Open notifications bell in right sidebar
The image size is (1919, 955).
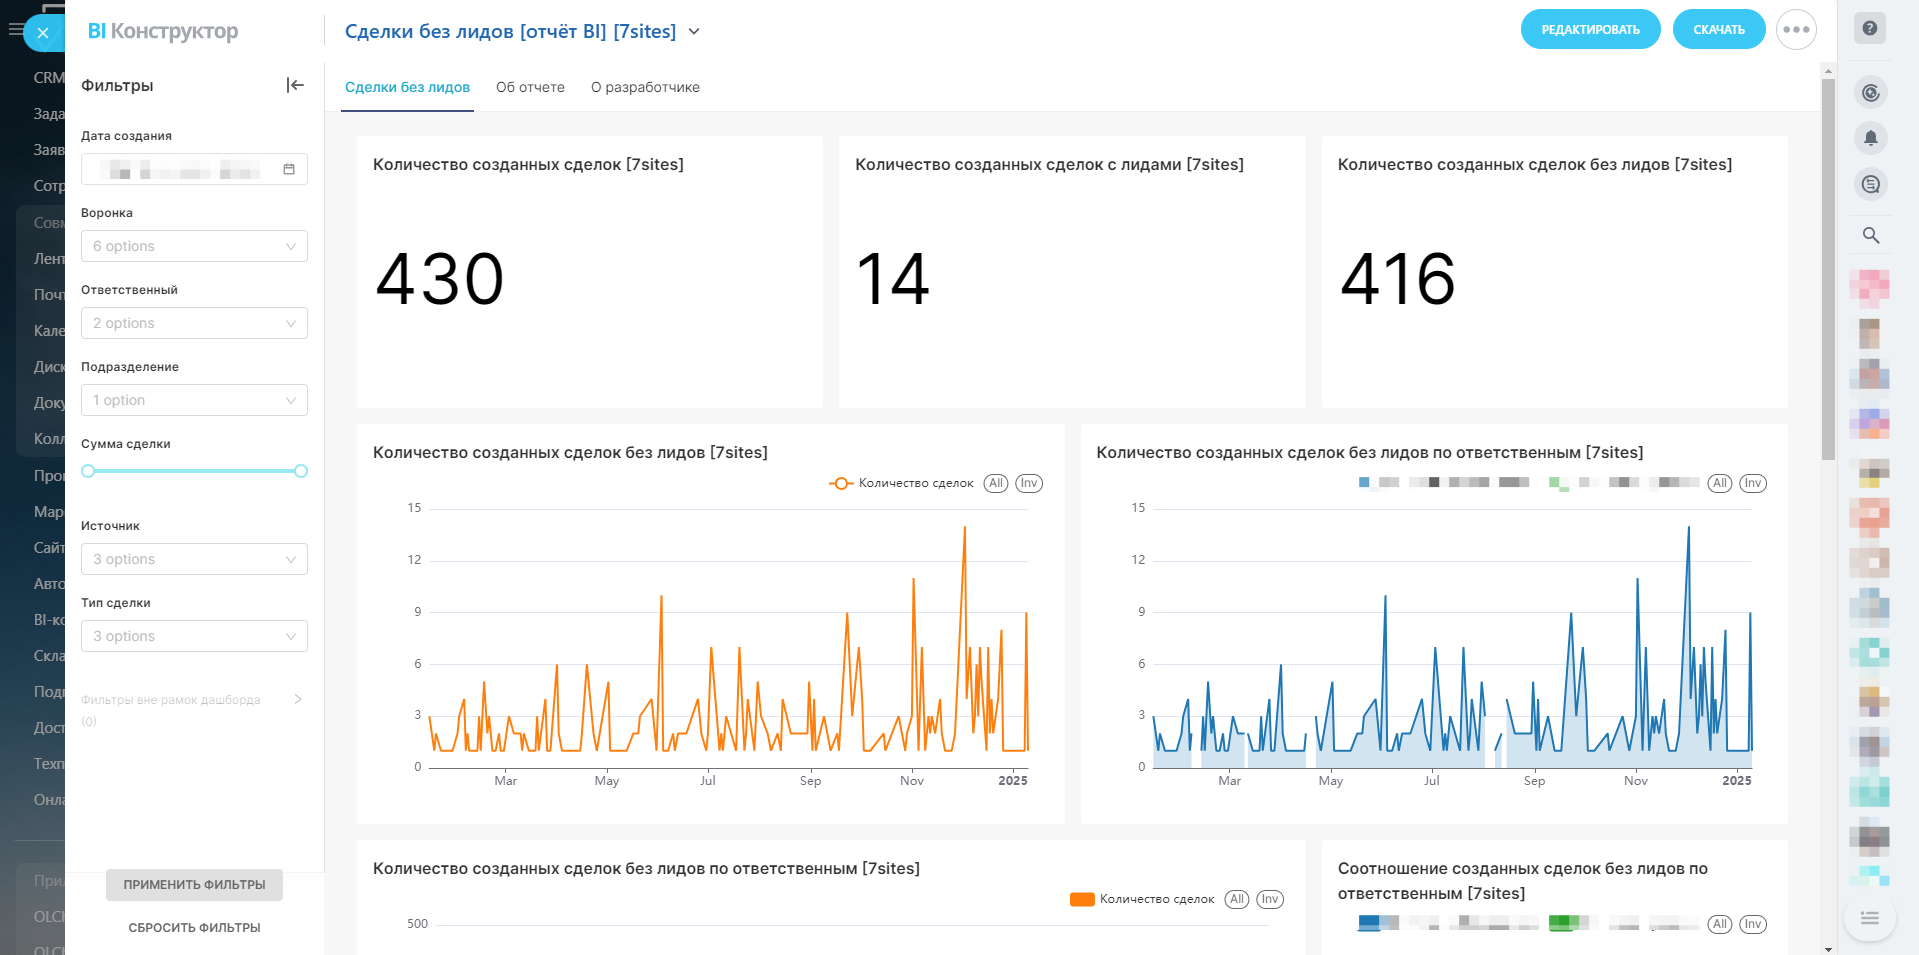pyautogui.click(x=1870, y=138)
